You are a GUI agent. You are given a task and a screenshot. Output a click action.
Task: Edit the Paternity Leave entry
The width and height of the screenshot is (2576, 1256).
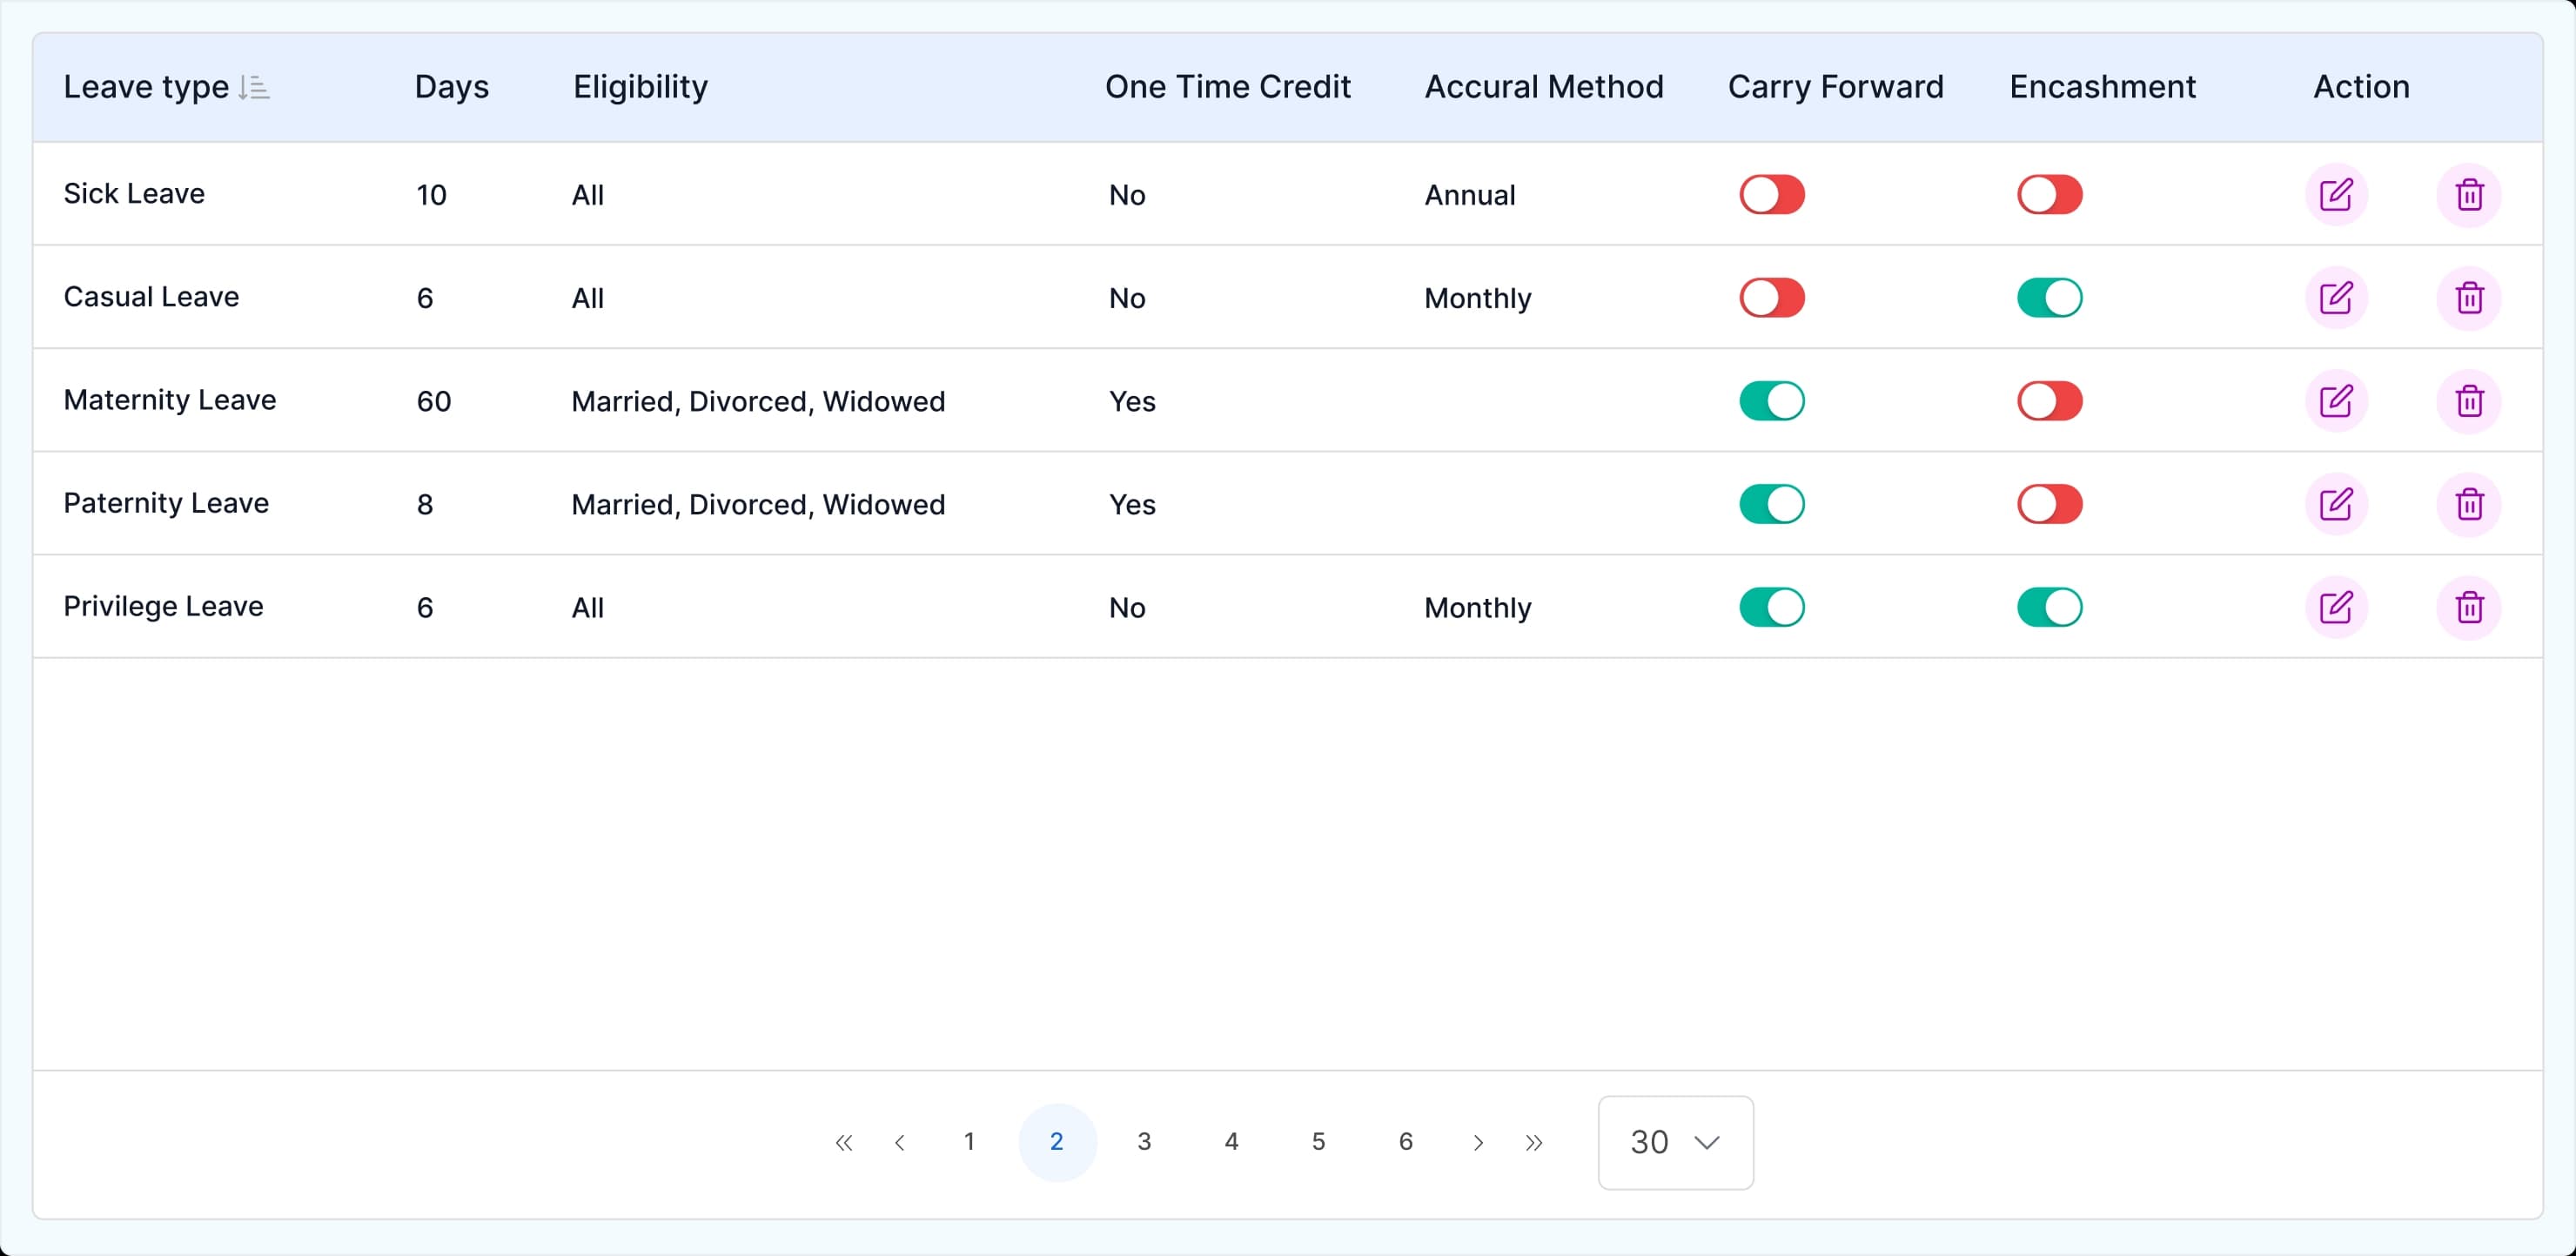pos(2336,504)
